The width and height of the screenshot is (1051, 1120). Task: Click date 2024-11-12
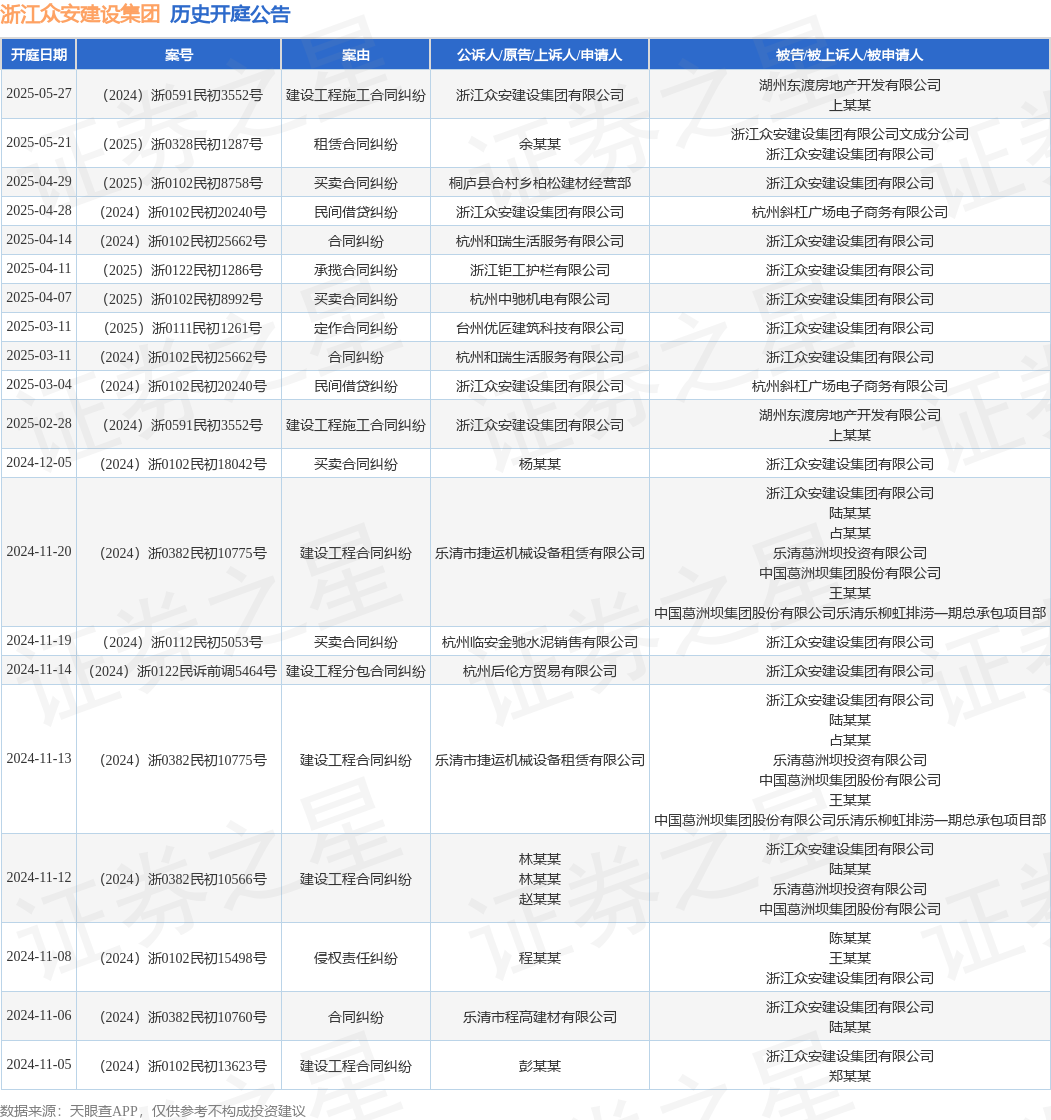click(x=39, y=878)
